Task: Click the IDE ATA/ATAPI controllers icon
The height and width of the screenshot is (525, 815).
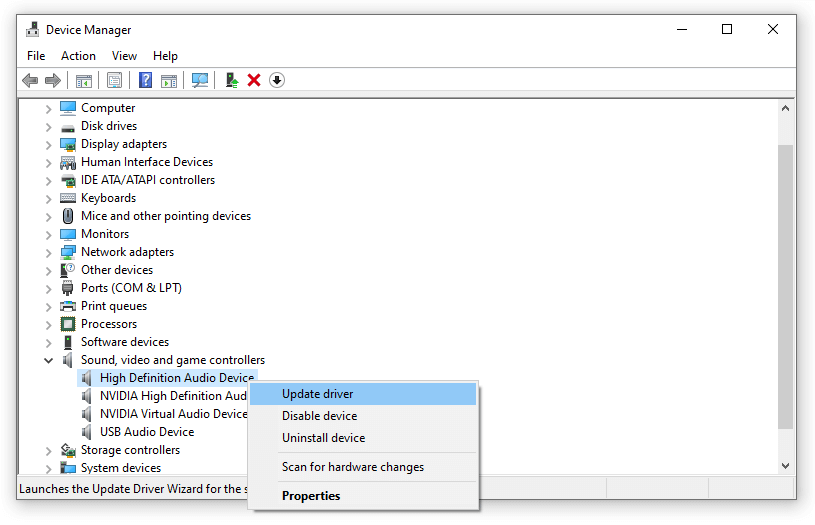Action: point(68,181)
